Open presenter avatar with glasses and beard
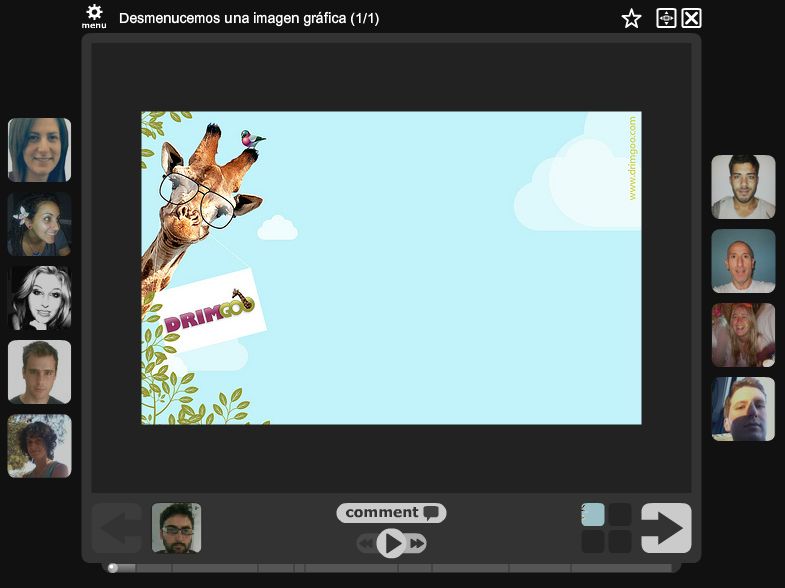This screenshot has height=588, width=785. pyautogui.click(x=176, y=528)
